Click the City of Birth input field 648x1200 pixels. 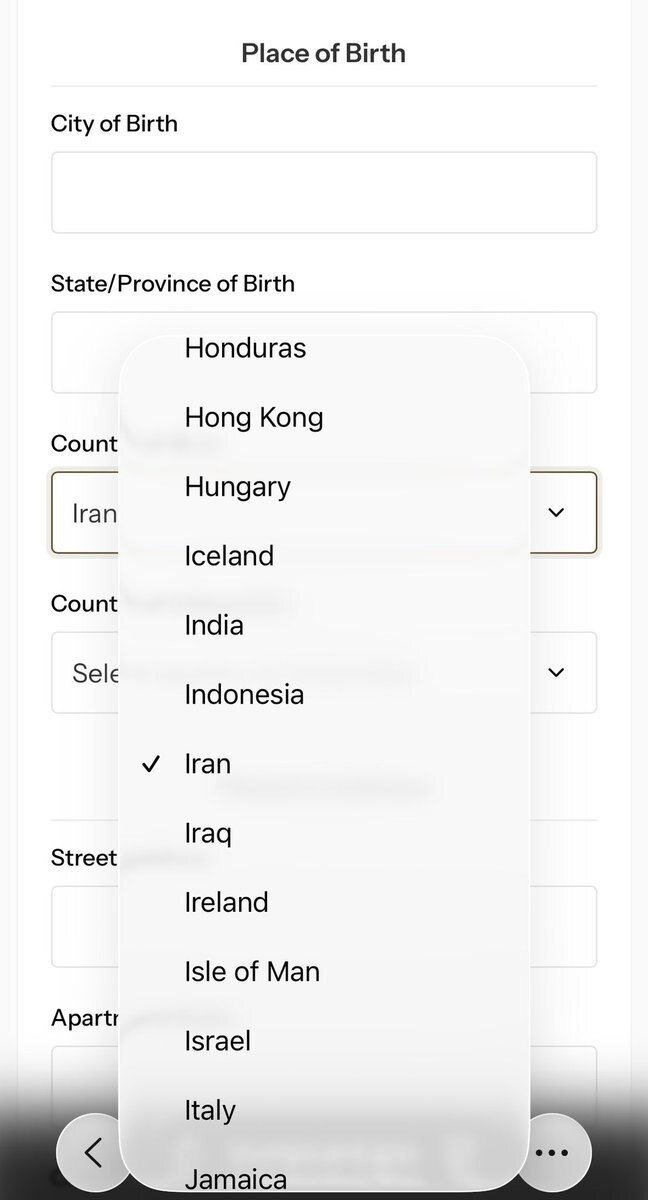pos(324,192)
